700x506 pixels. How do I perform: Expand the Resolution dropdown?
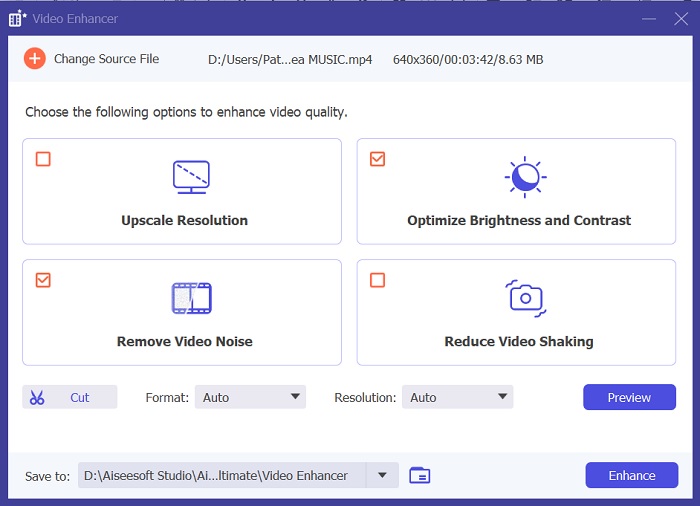click(457, 397)
